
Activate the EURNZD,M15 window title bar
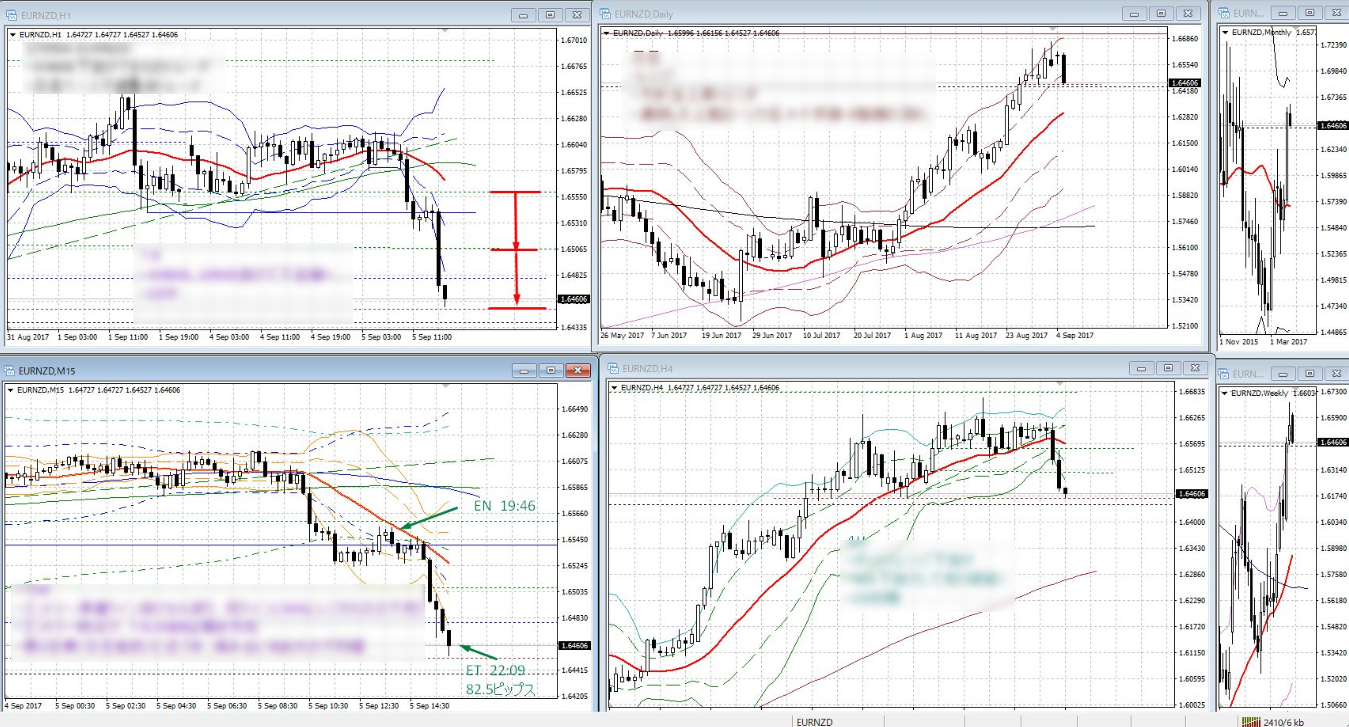(250, 371)
